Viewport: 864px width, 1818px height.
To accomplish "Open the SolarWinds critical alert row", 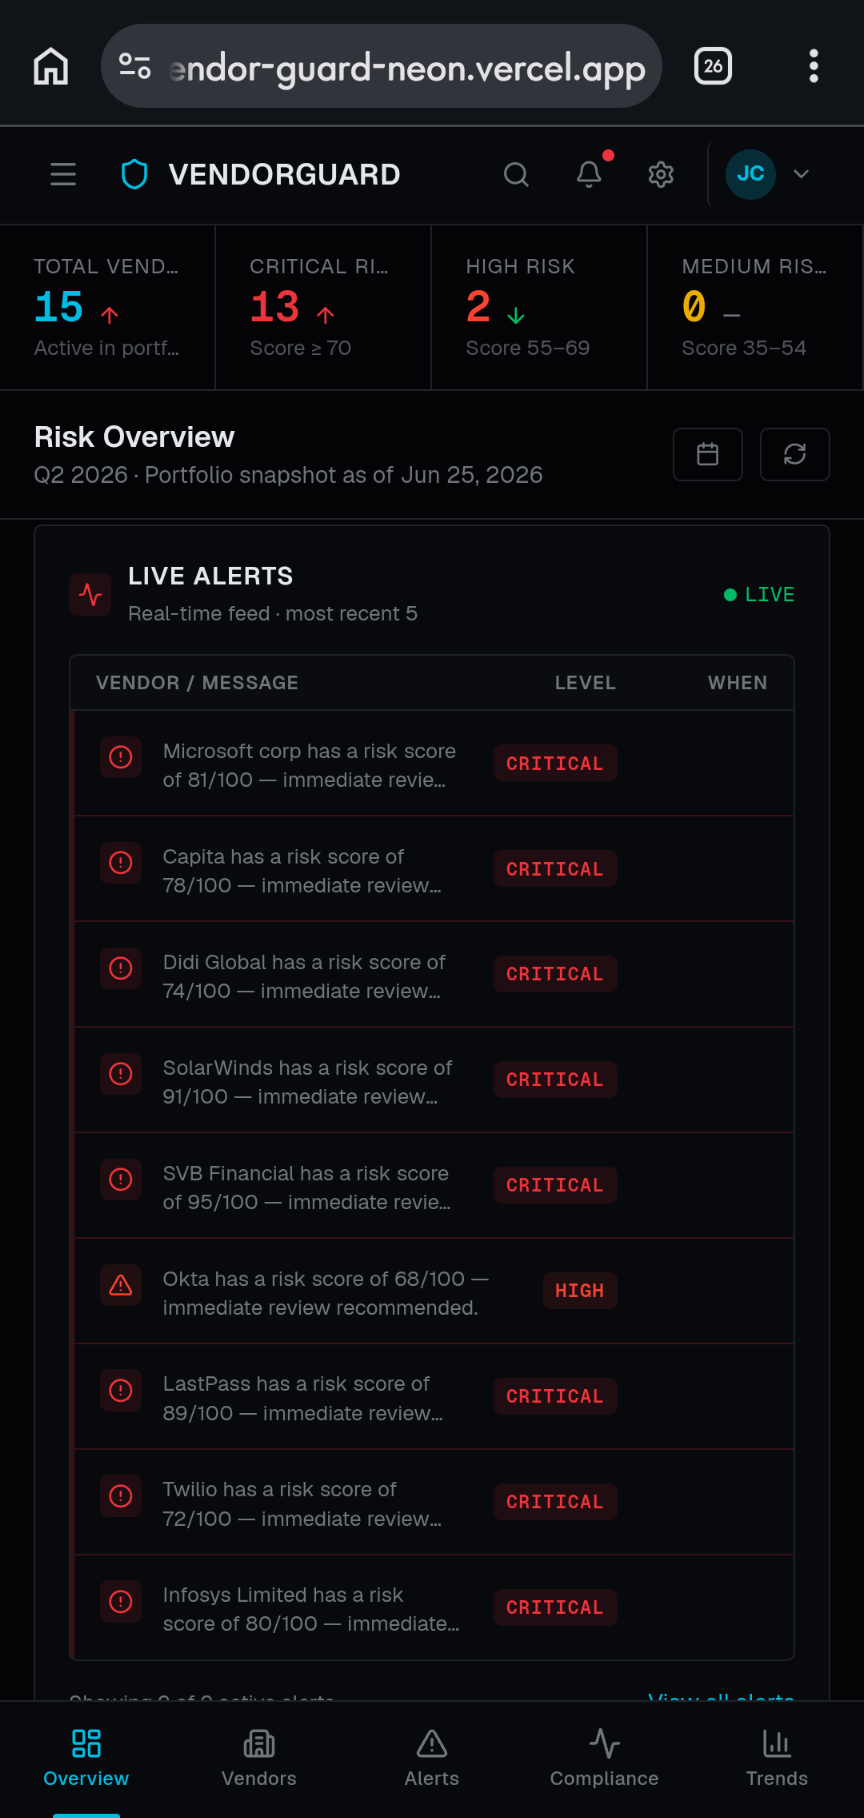I will tap(432, 1080).
